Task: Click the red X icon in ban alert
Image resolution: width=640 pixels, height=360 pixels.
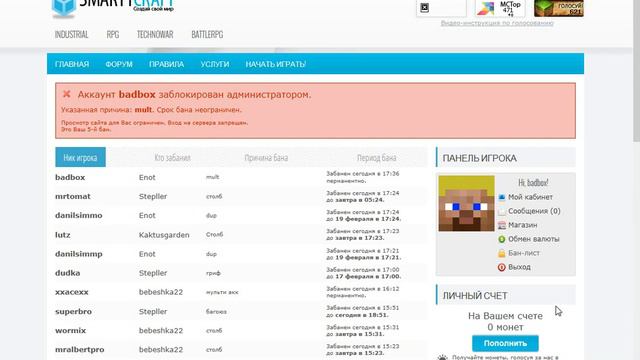Action: click(x=67, y=94)
